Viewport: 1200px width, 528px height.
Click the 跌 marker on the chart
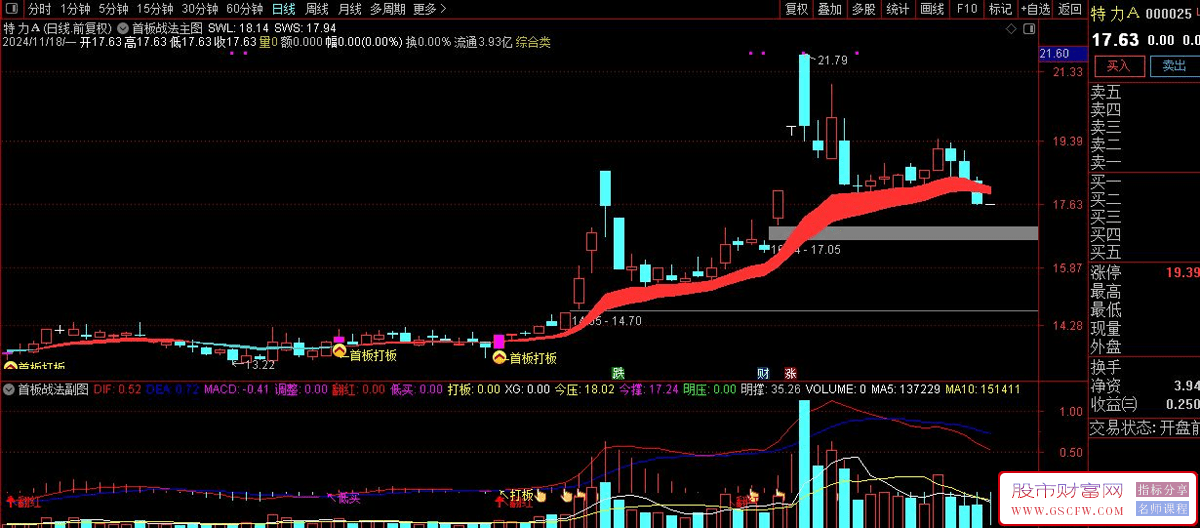pyautogui.click(x=618, y=373)
